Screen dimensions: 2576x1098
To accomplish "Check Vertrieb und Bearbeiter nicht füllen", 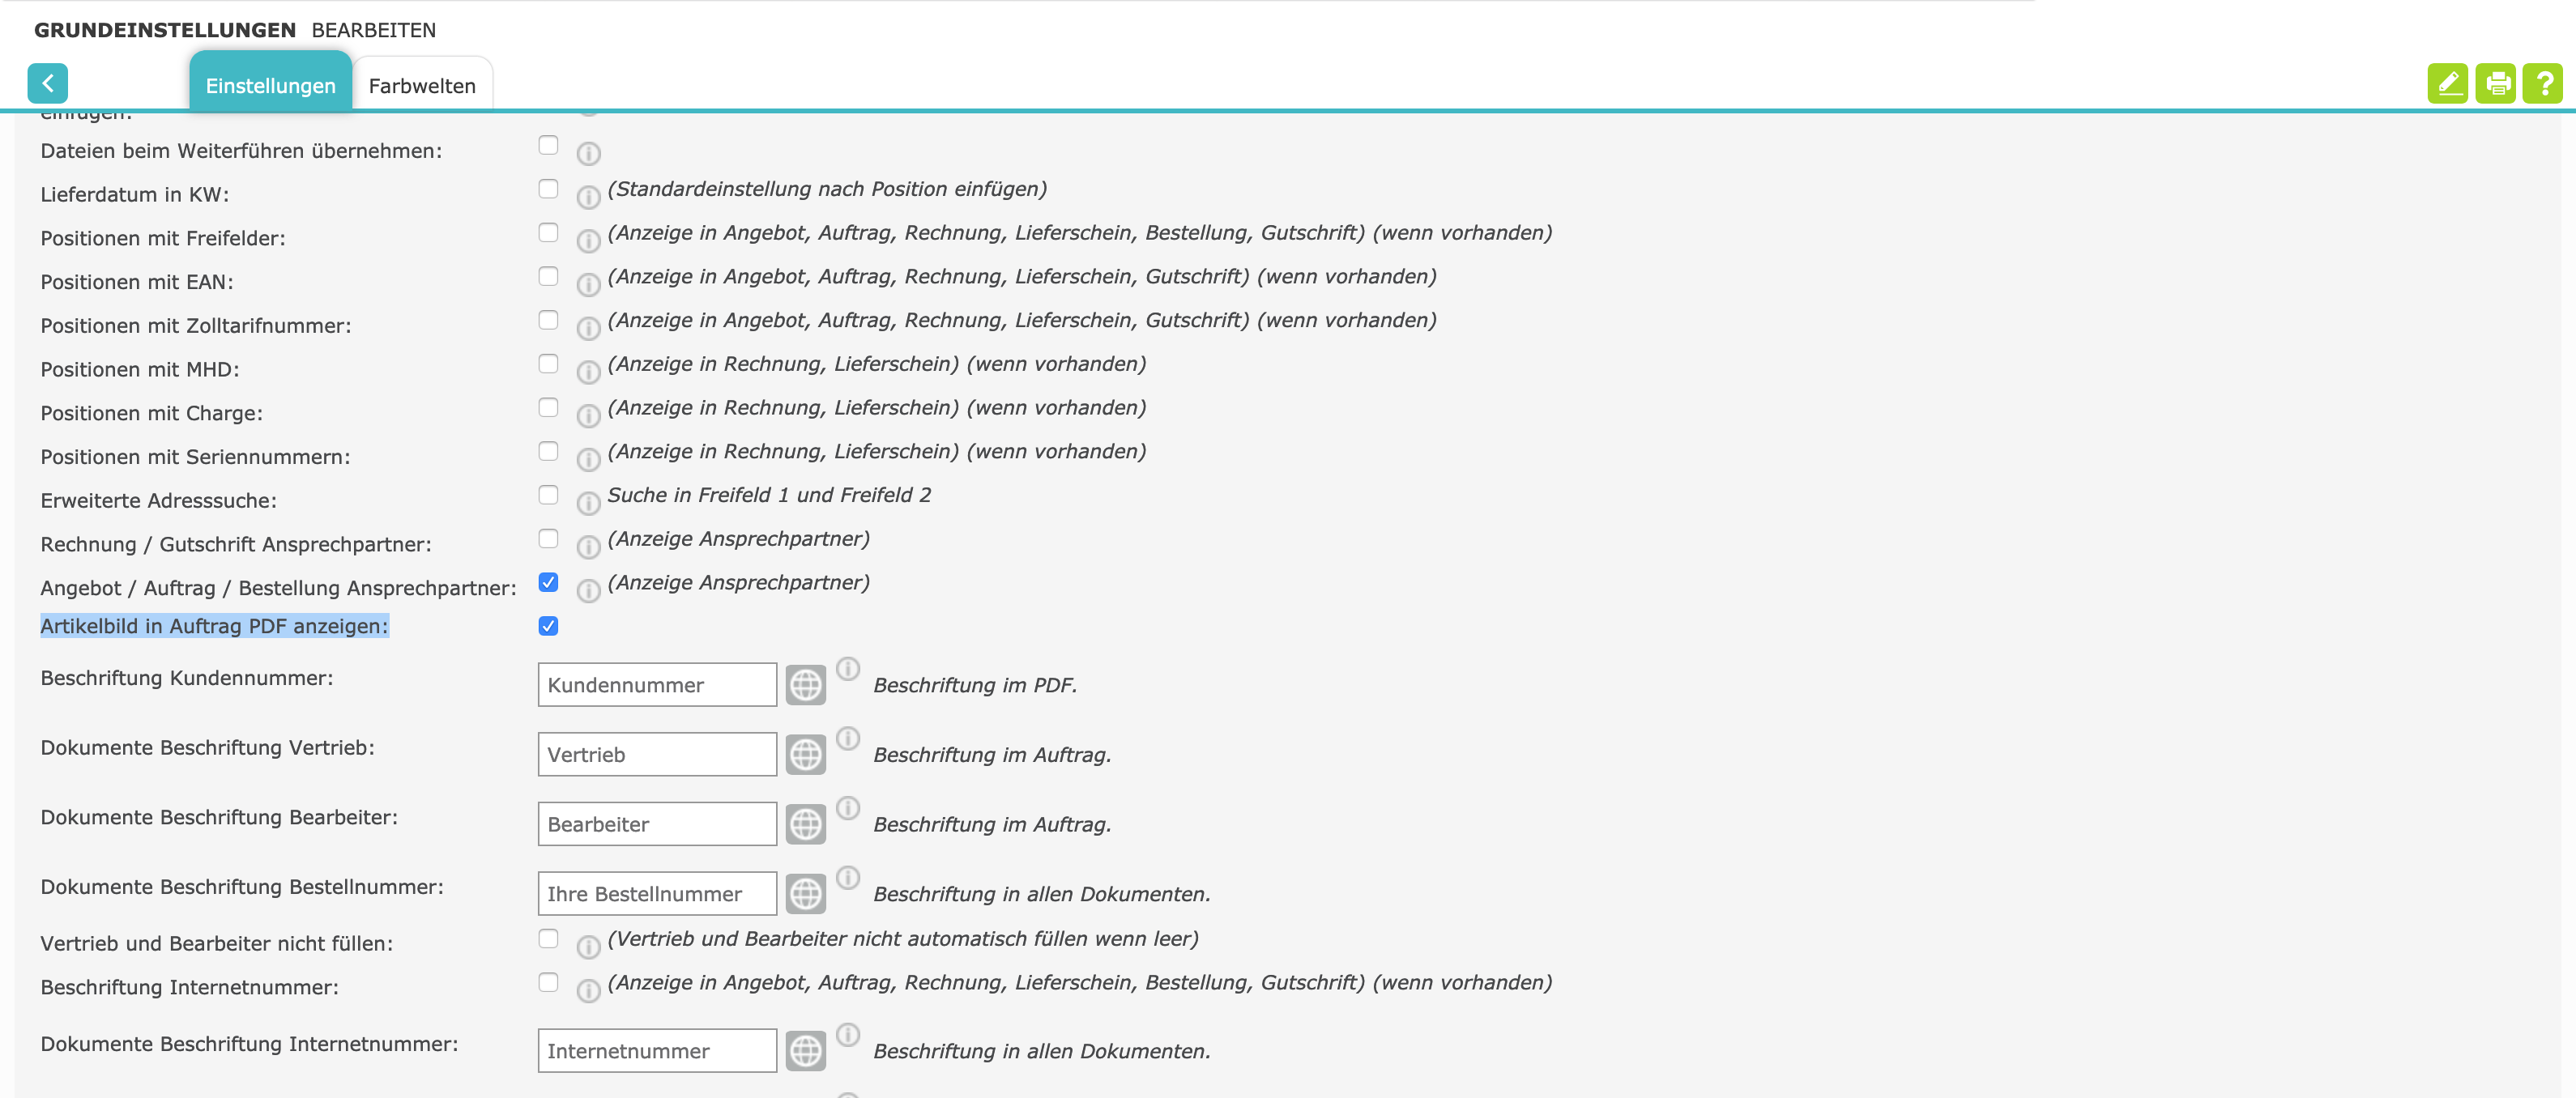I will [x=548, y=938].
